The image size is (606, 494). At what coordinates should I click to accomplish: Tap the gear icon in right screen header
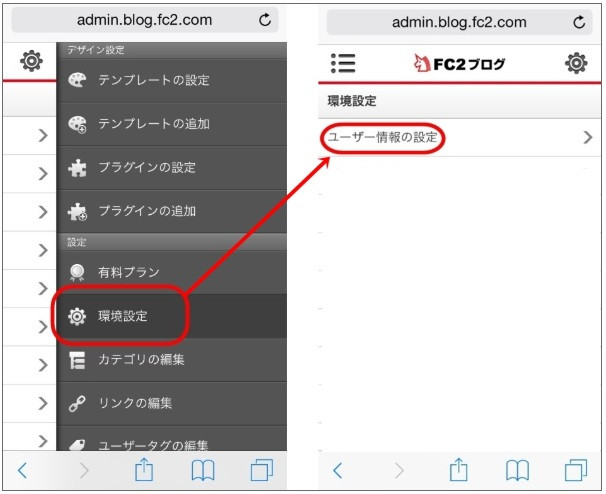[x=576, y=63]
